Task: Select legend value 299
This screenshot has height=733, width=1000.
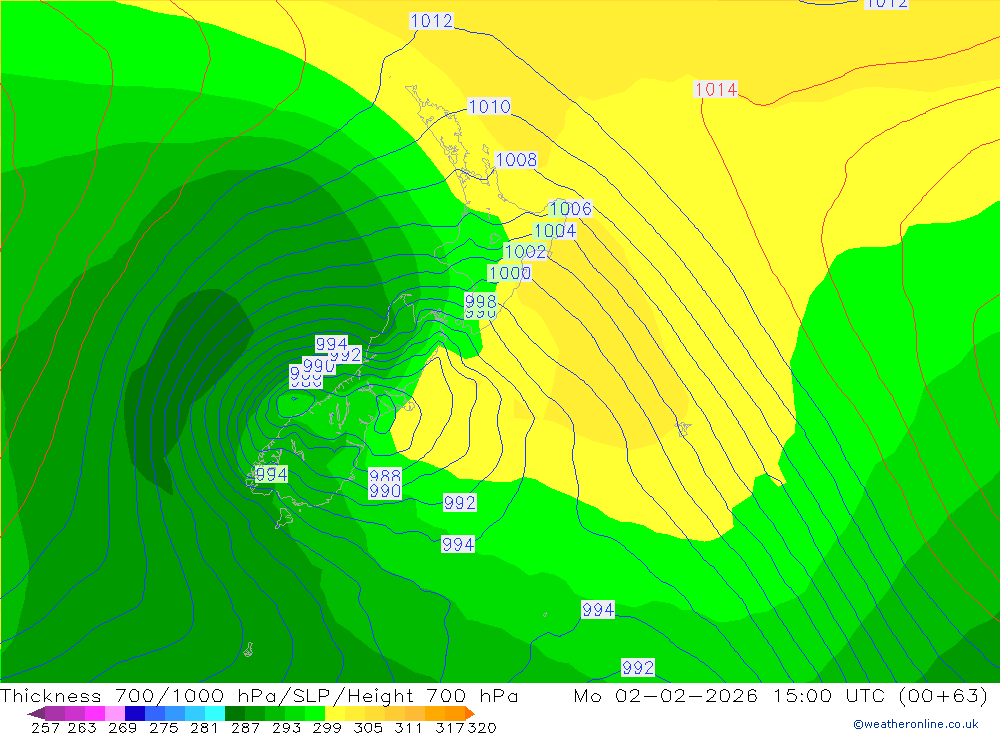Action: pos(327,728)
